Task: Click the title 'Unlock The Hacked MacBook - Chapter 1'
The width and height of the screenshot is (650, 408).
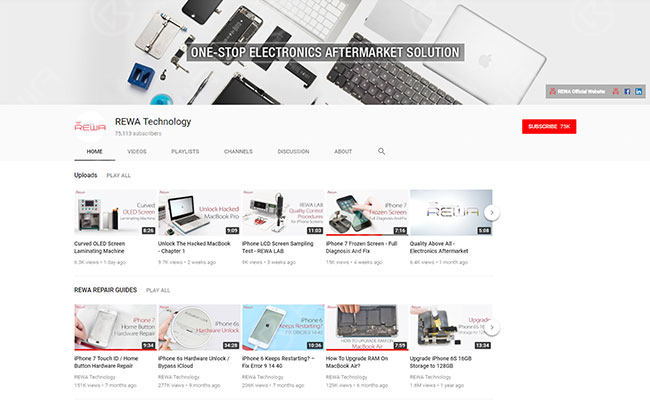Action: pyautogui.click(x=194, y=247)
